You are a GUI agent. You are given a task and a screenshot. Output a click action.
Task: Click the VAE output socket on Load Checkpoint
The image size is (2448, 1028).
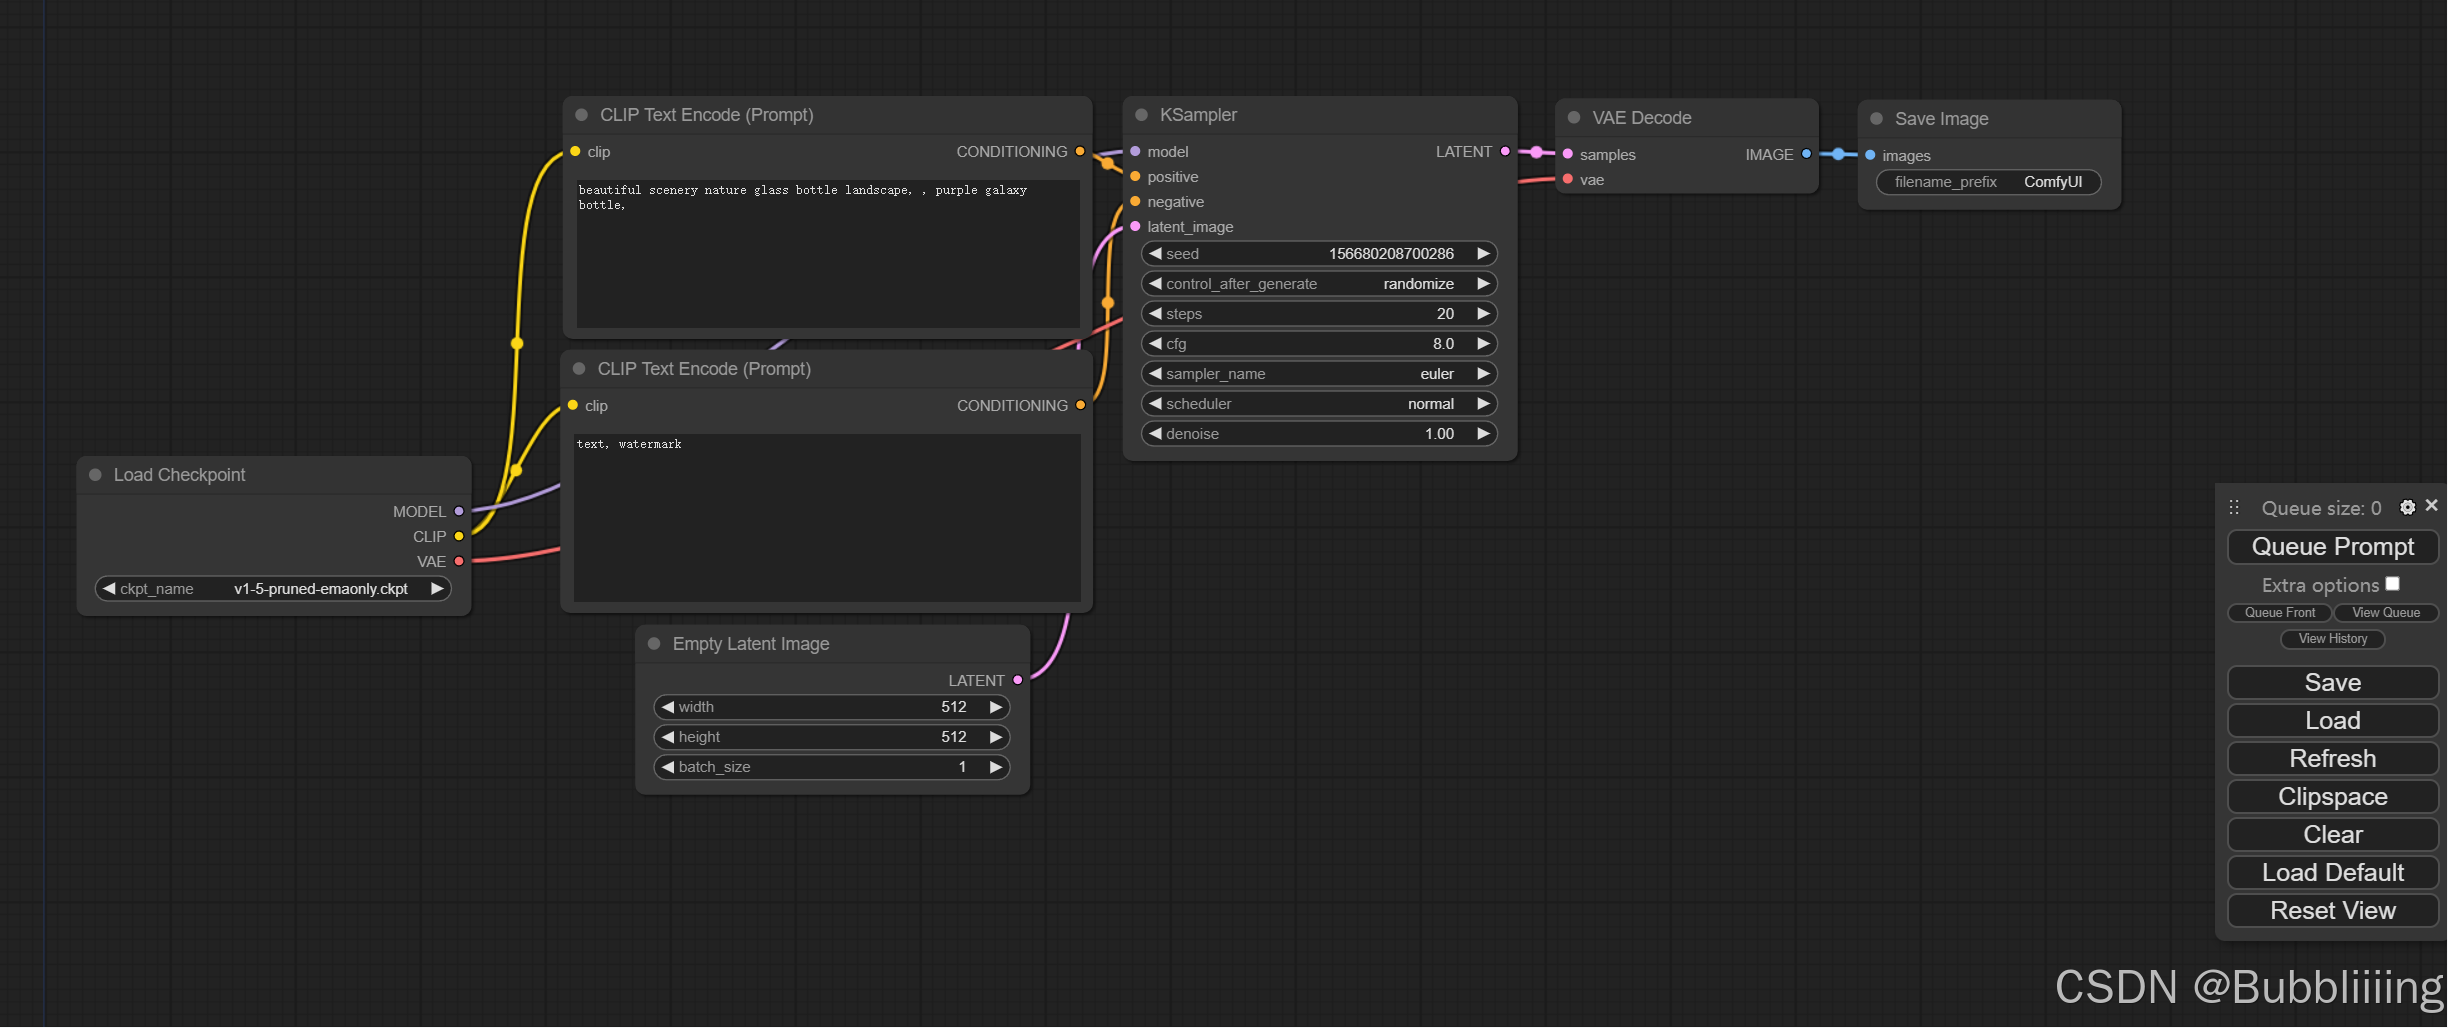459,561
